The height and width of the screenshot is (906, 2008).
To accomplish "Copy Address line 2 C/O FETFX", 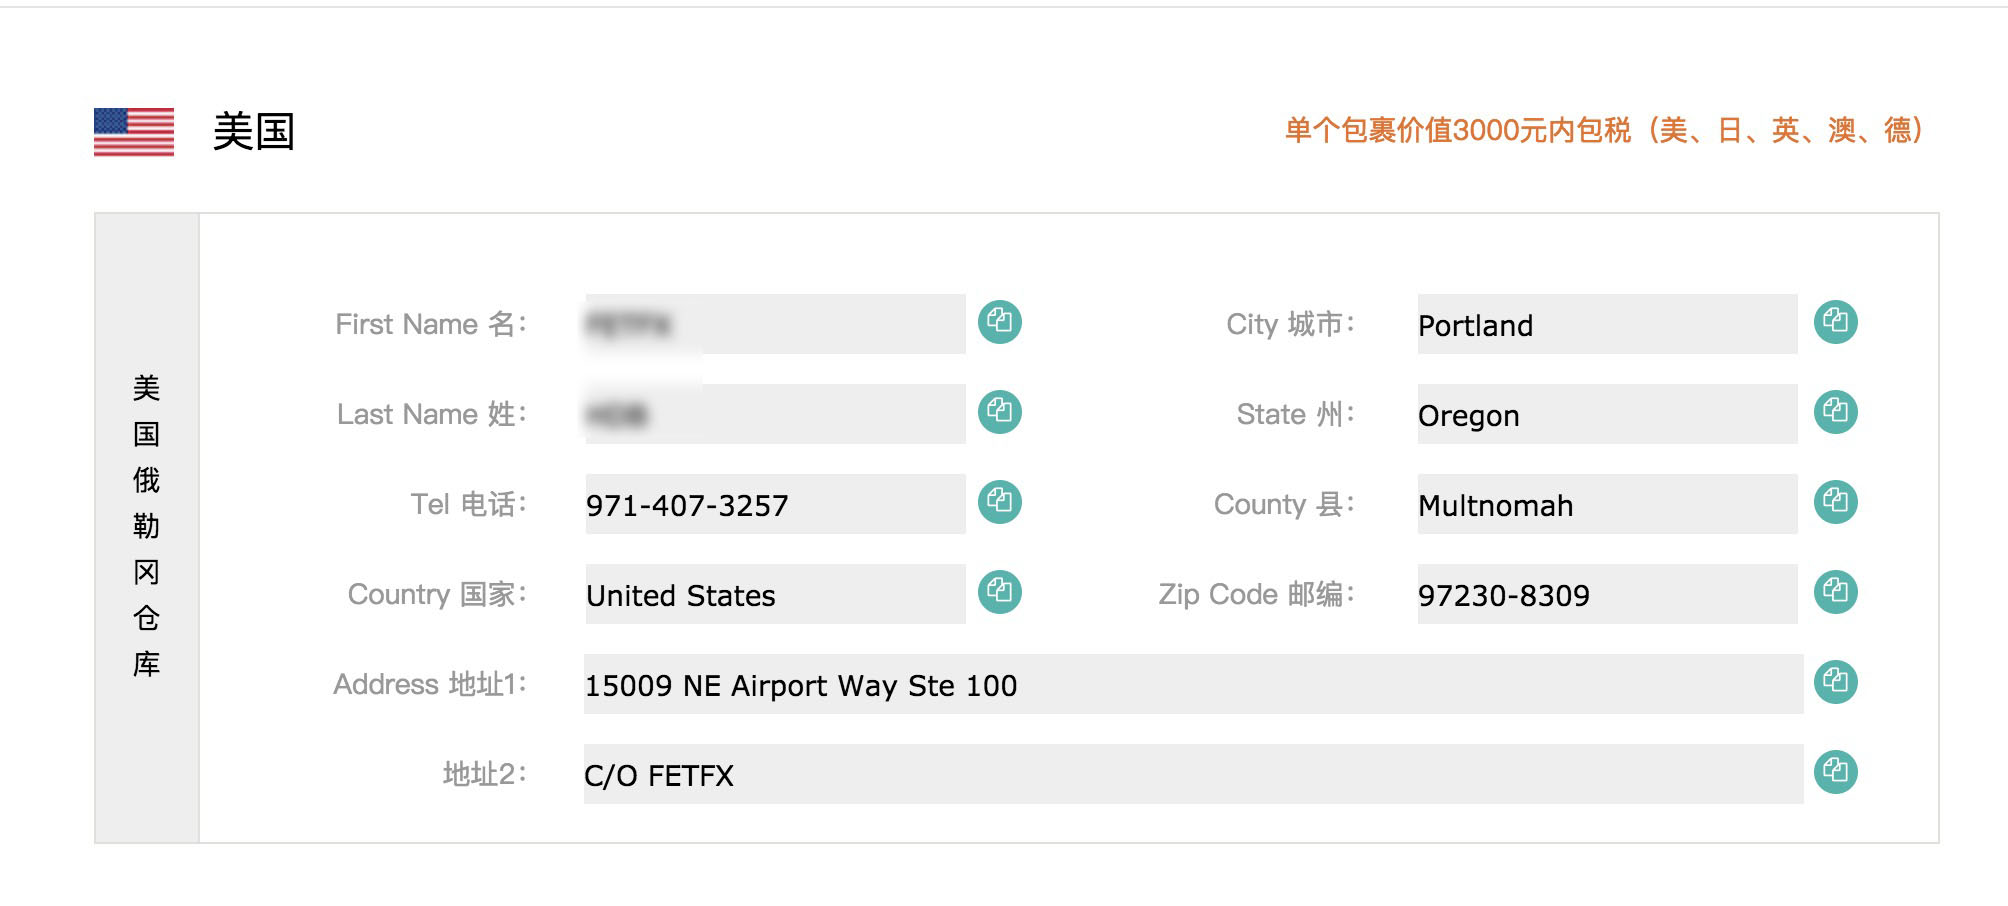I will (x=1835, y=772).
